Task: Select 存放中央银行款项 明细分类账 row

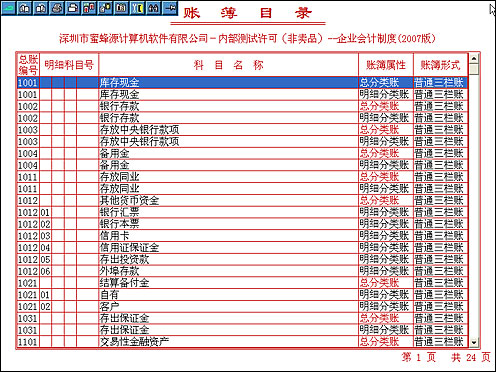Action: (242, 142)
